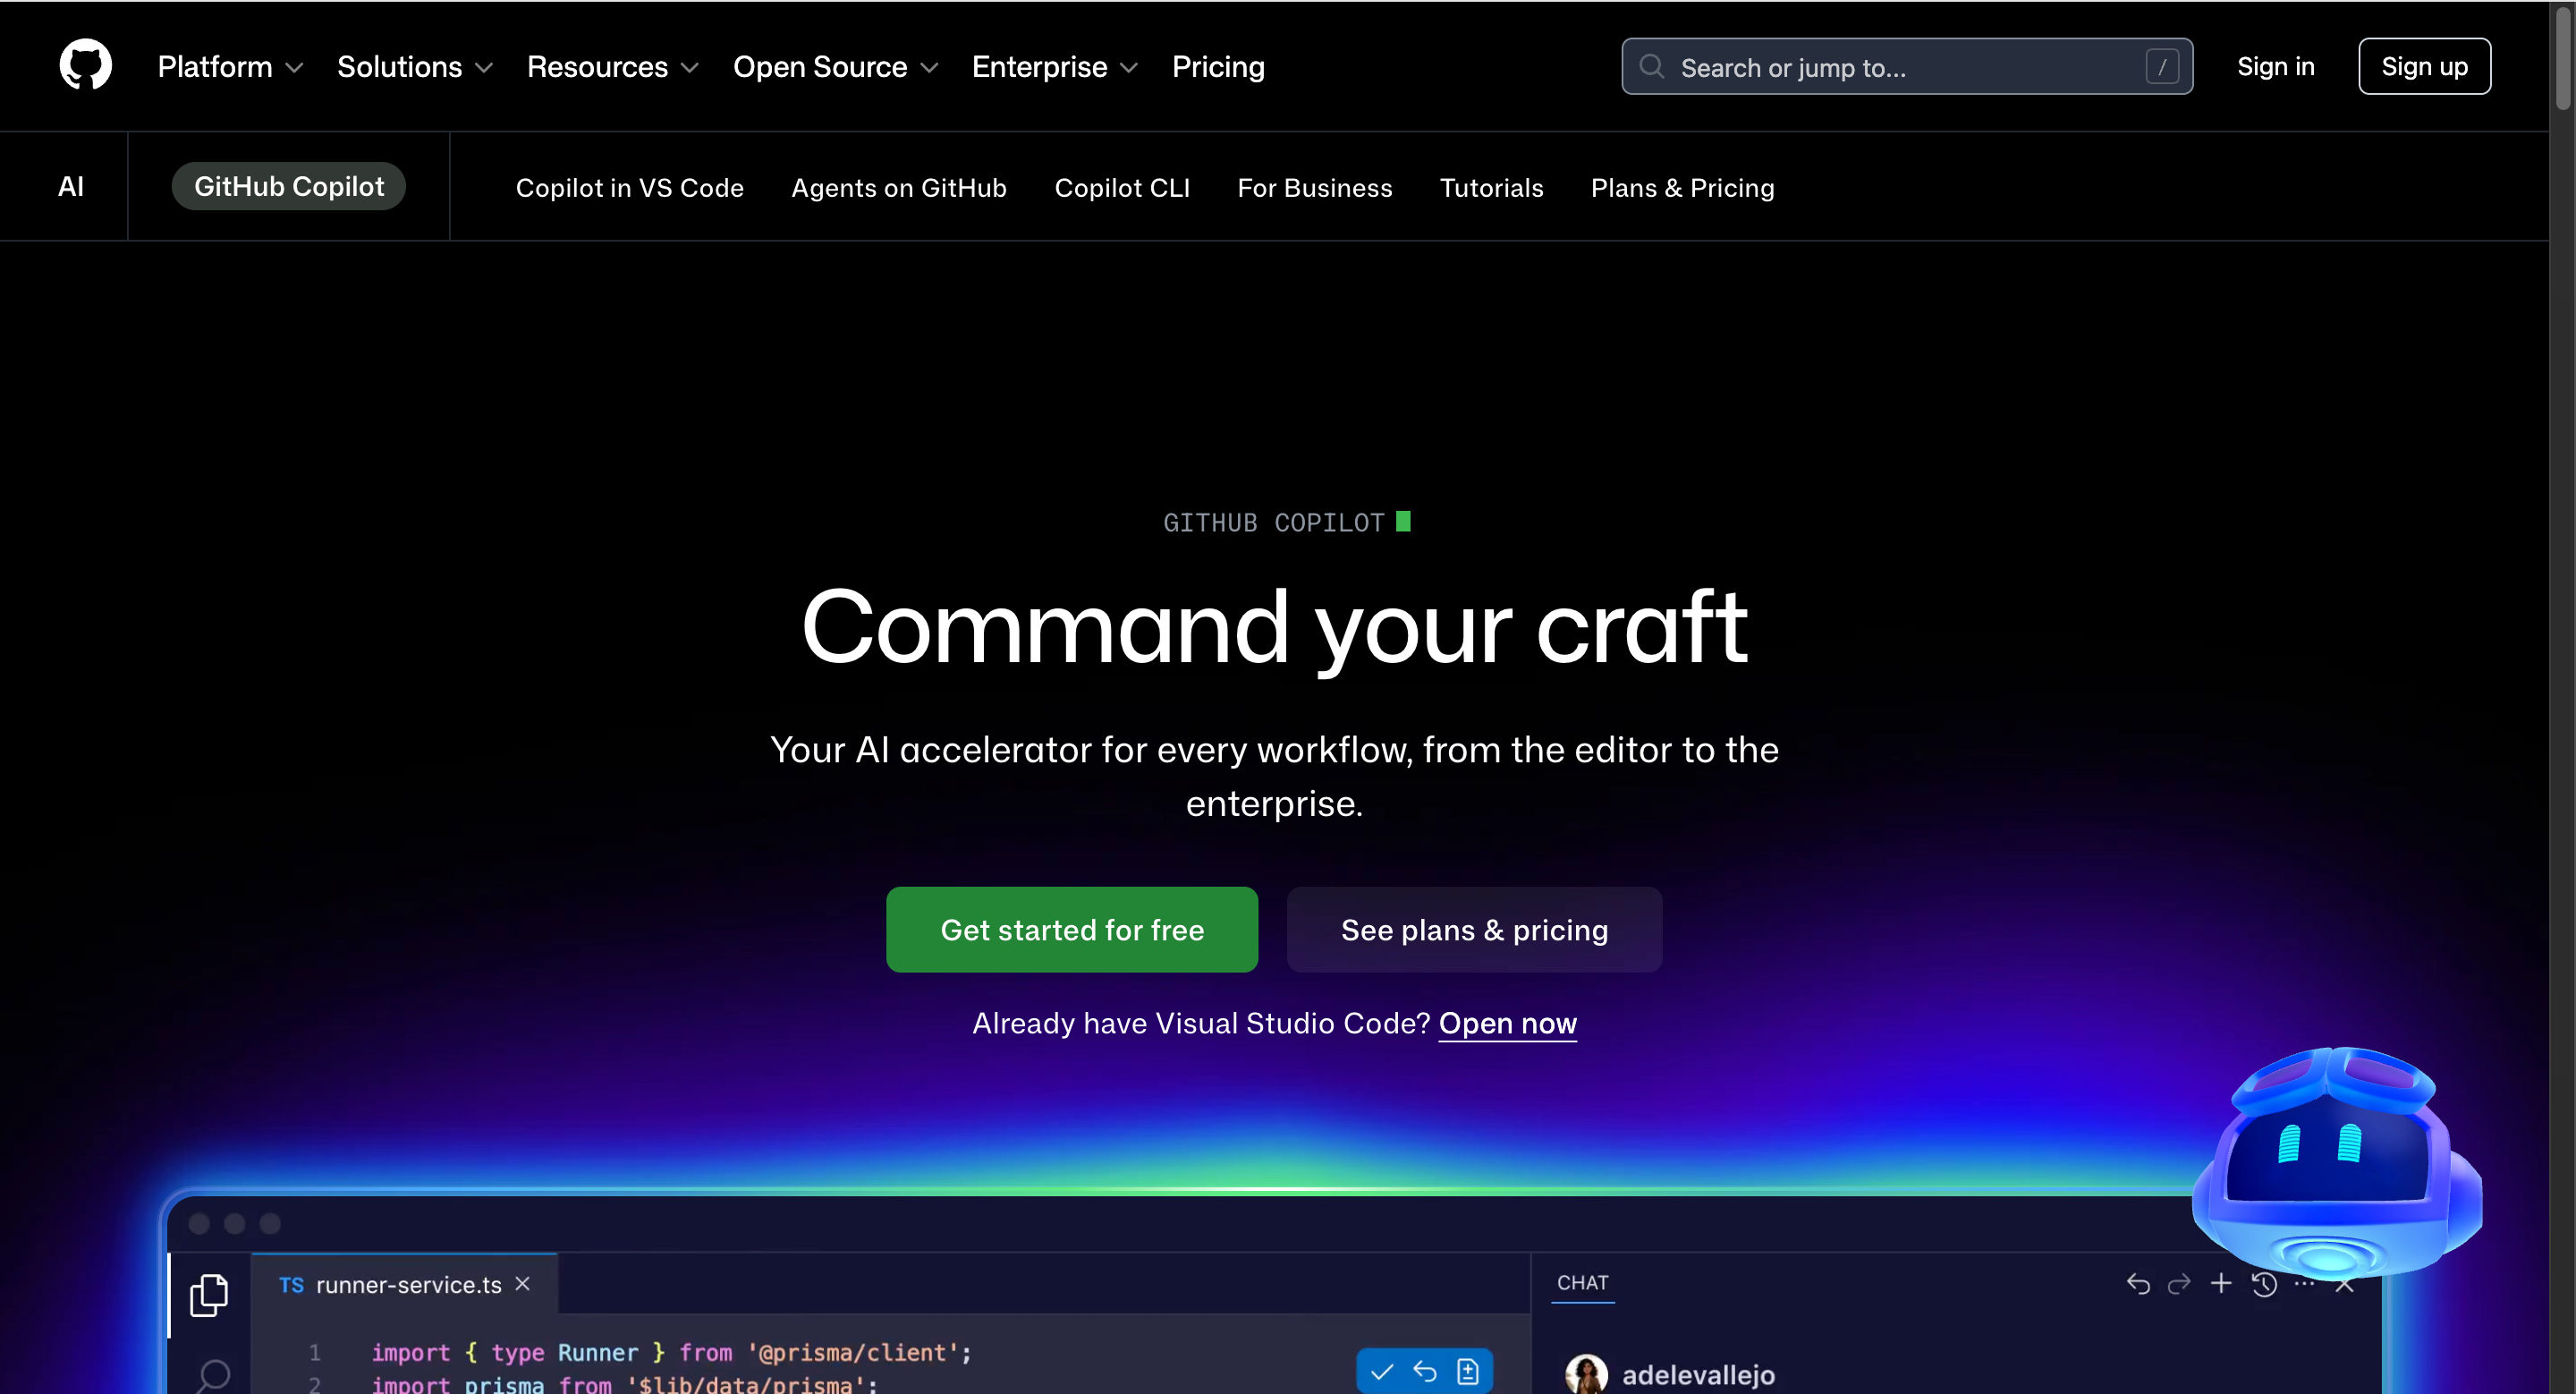Image resolution: width=2576 pixels, height=1394 pixels.
Task: Switch to the CHAT tab in the editor
Action: point(1582,1284)
